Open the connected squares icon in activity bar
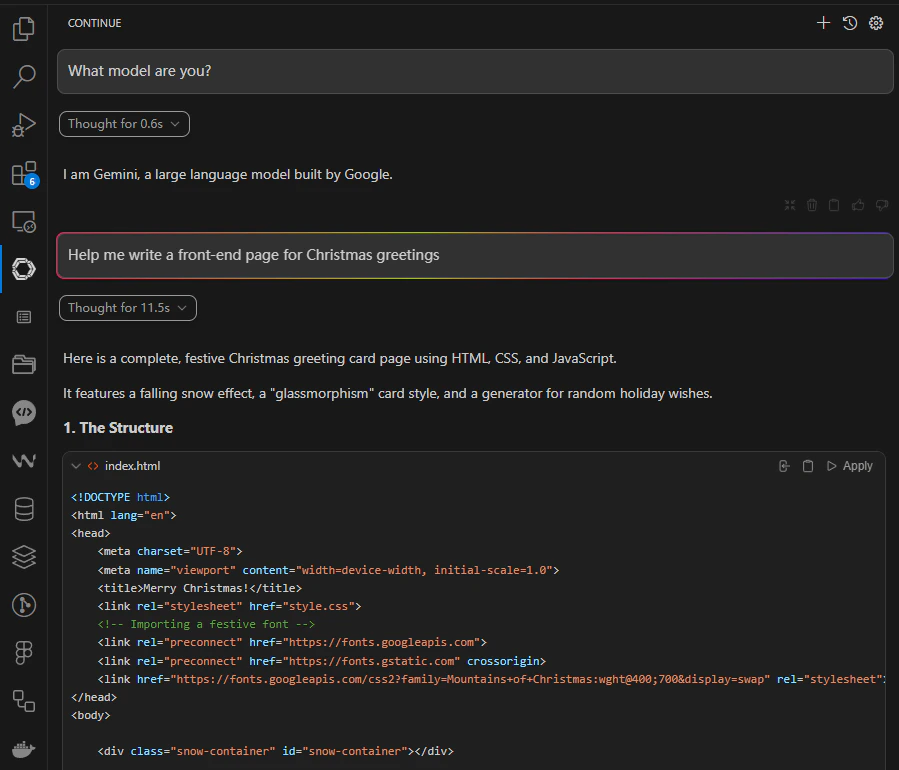 (x=24, y=701)
